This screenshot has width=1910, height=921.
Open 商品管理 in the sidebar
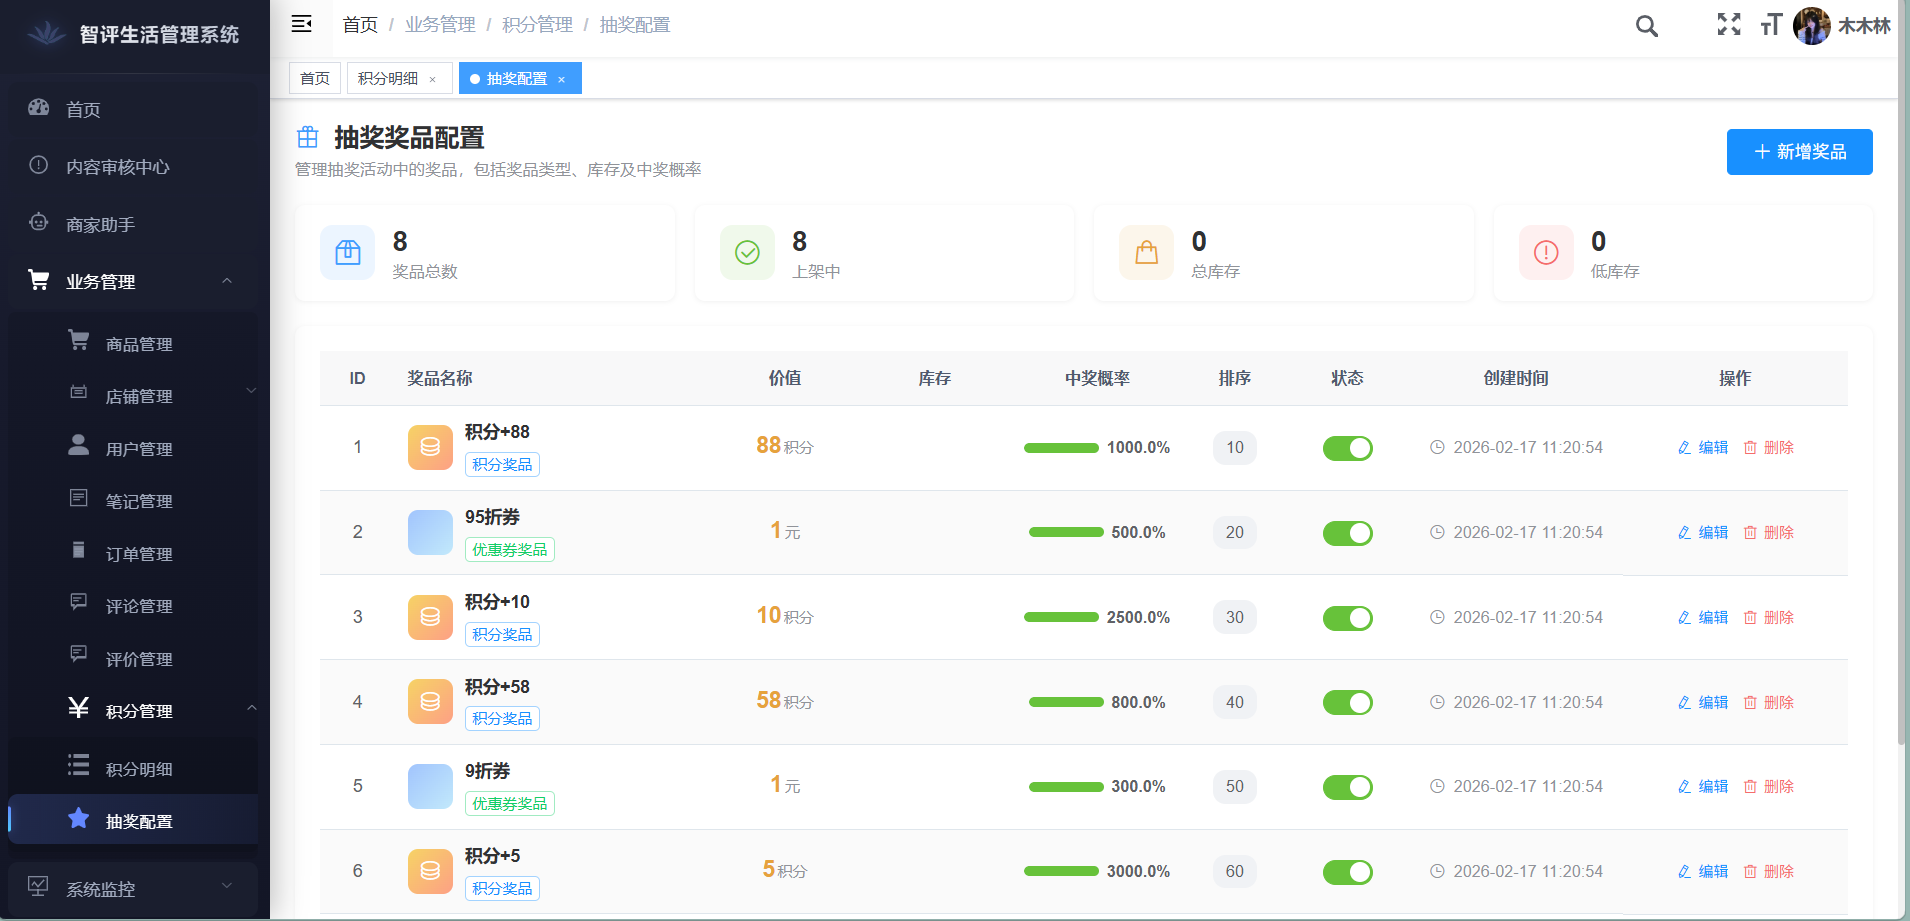[x=139, y=344]
